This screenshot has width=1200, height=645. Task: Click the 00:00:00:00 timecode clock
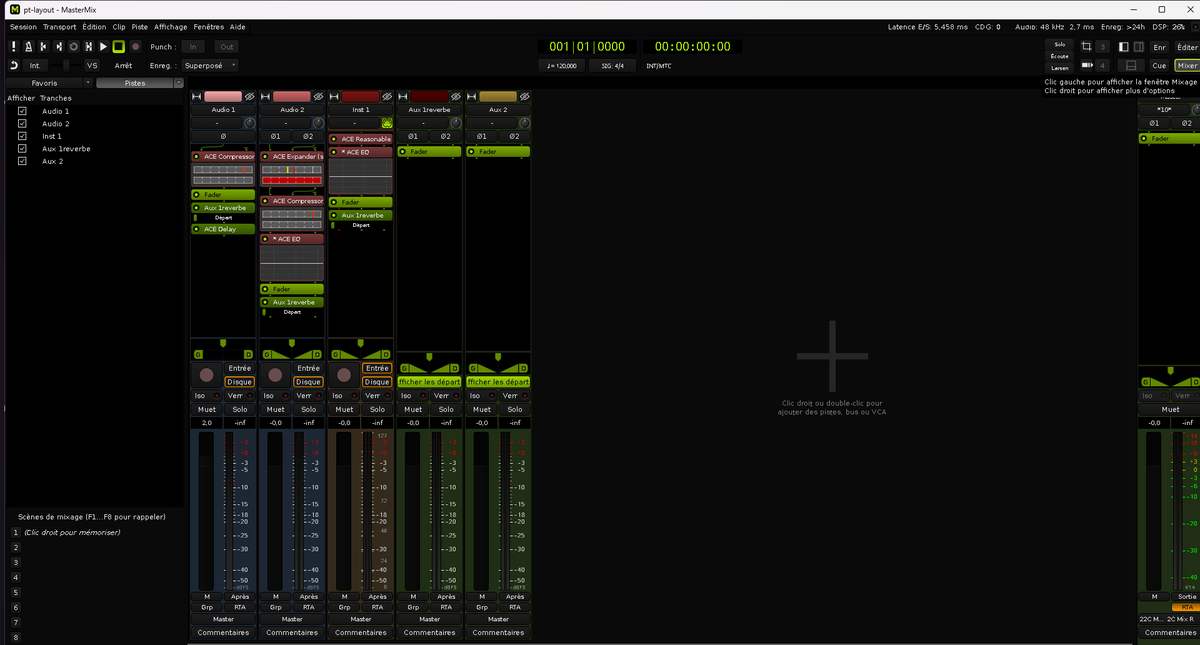coord(692,46)
